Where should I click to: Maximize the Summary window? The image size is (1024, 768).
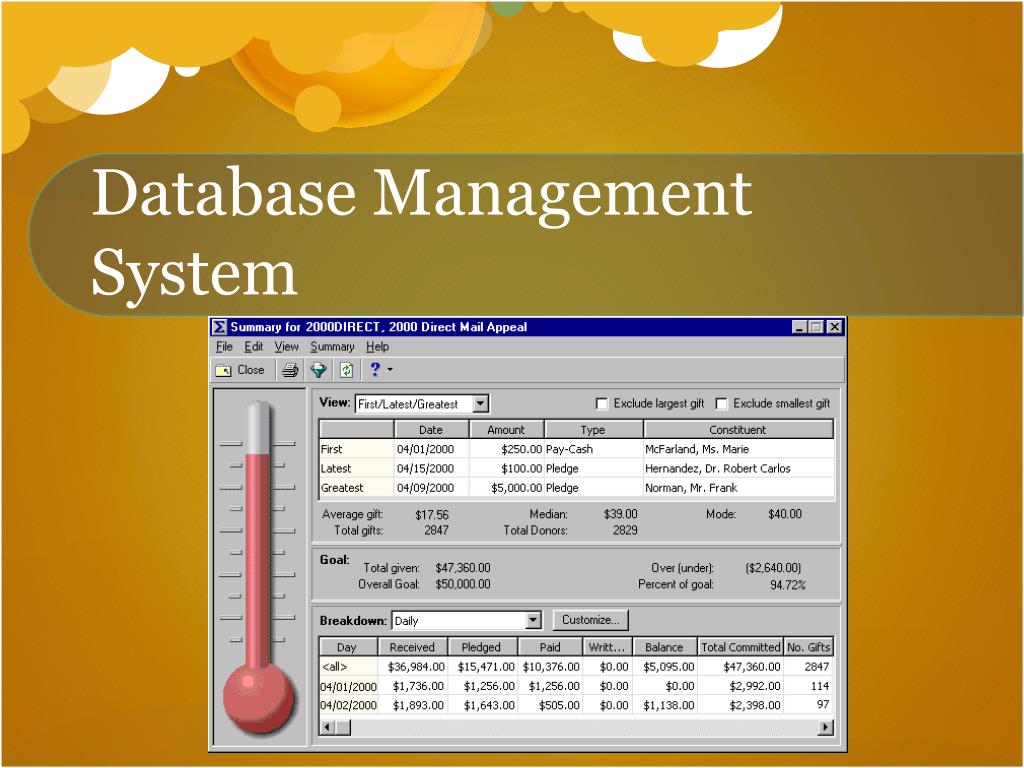[x=816, y=327]
